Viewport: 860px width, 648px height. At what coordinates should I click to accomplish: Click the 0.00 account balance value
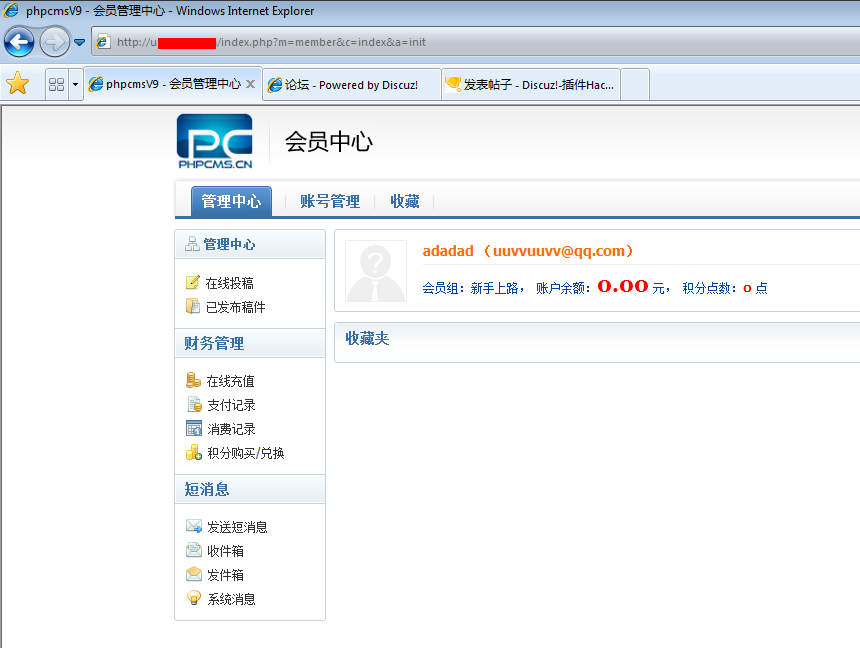click(x=623, y=286)
